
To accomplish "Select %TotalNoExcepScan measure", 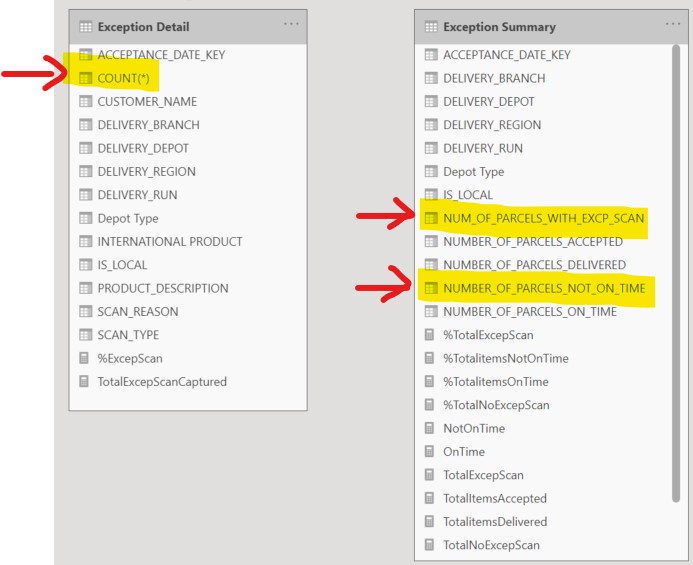I will 496,405.
